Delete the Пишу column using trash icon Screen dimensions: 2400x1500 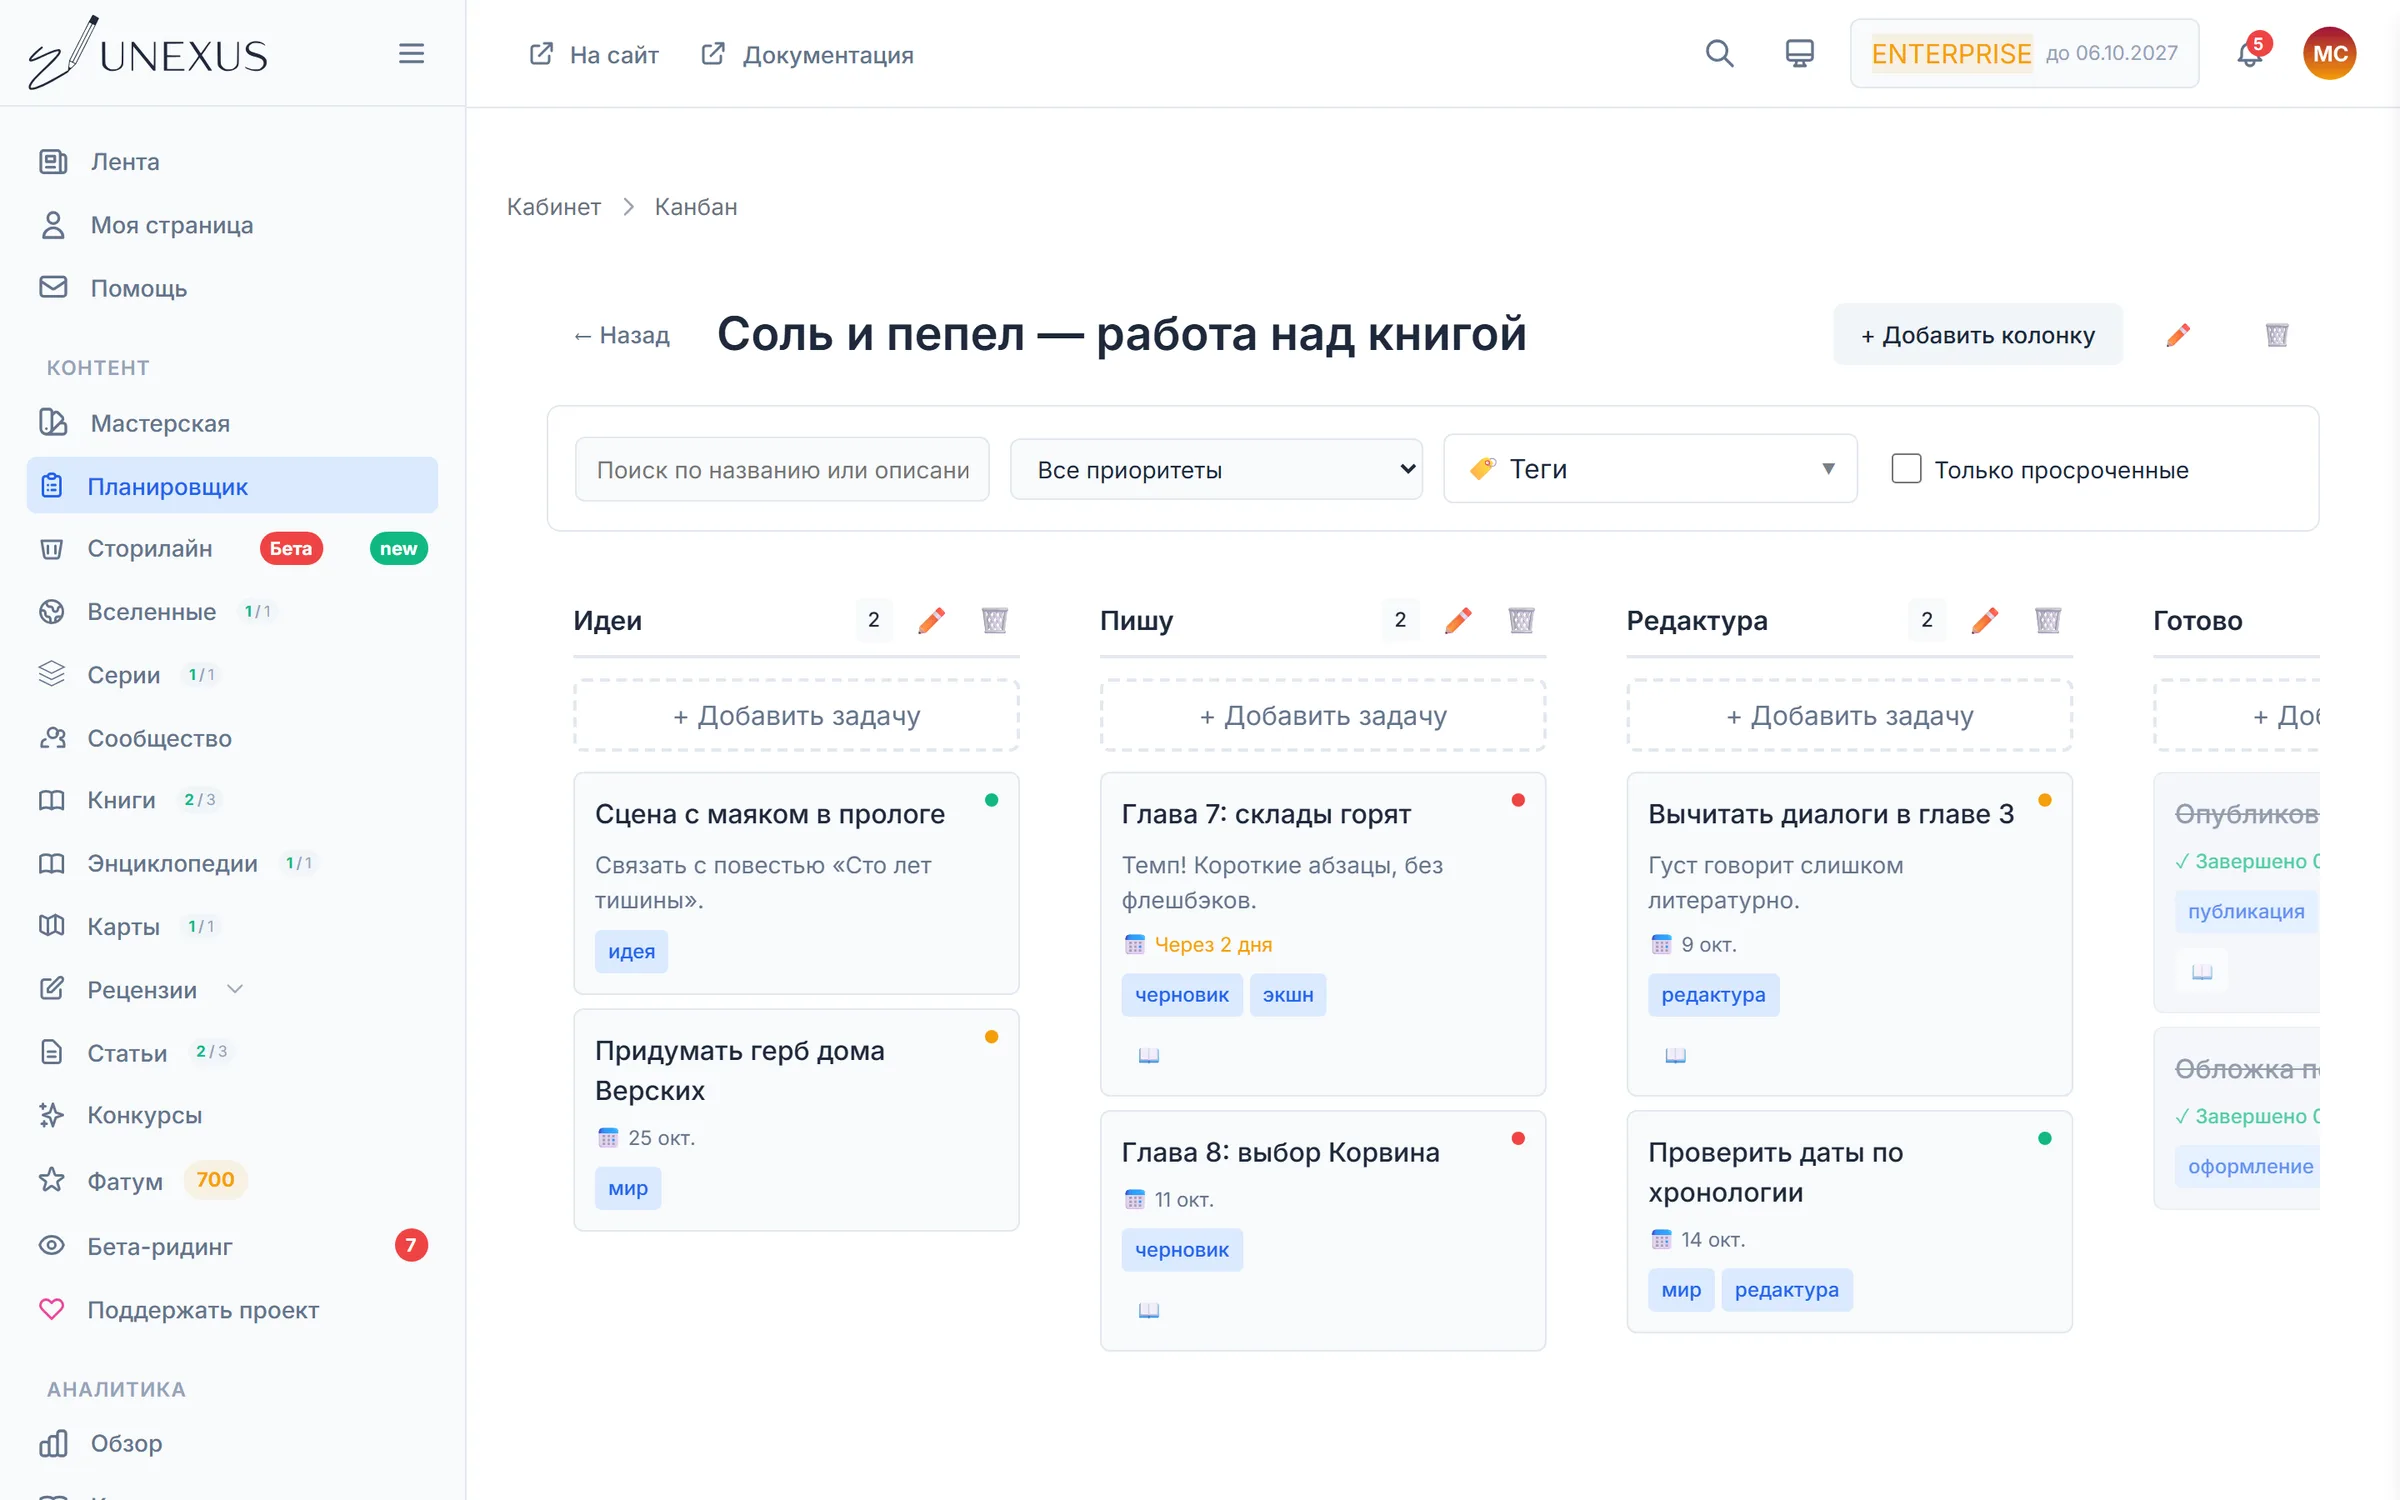pos(1521,620)
